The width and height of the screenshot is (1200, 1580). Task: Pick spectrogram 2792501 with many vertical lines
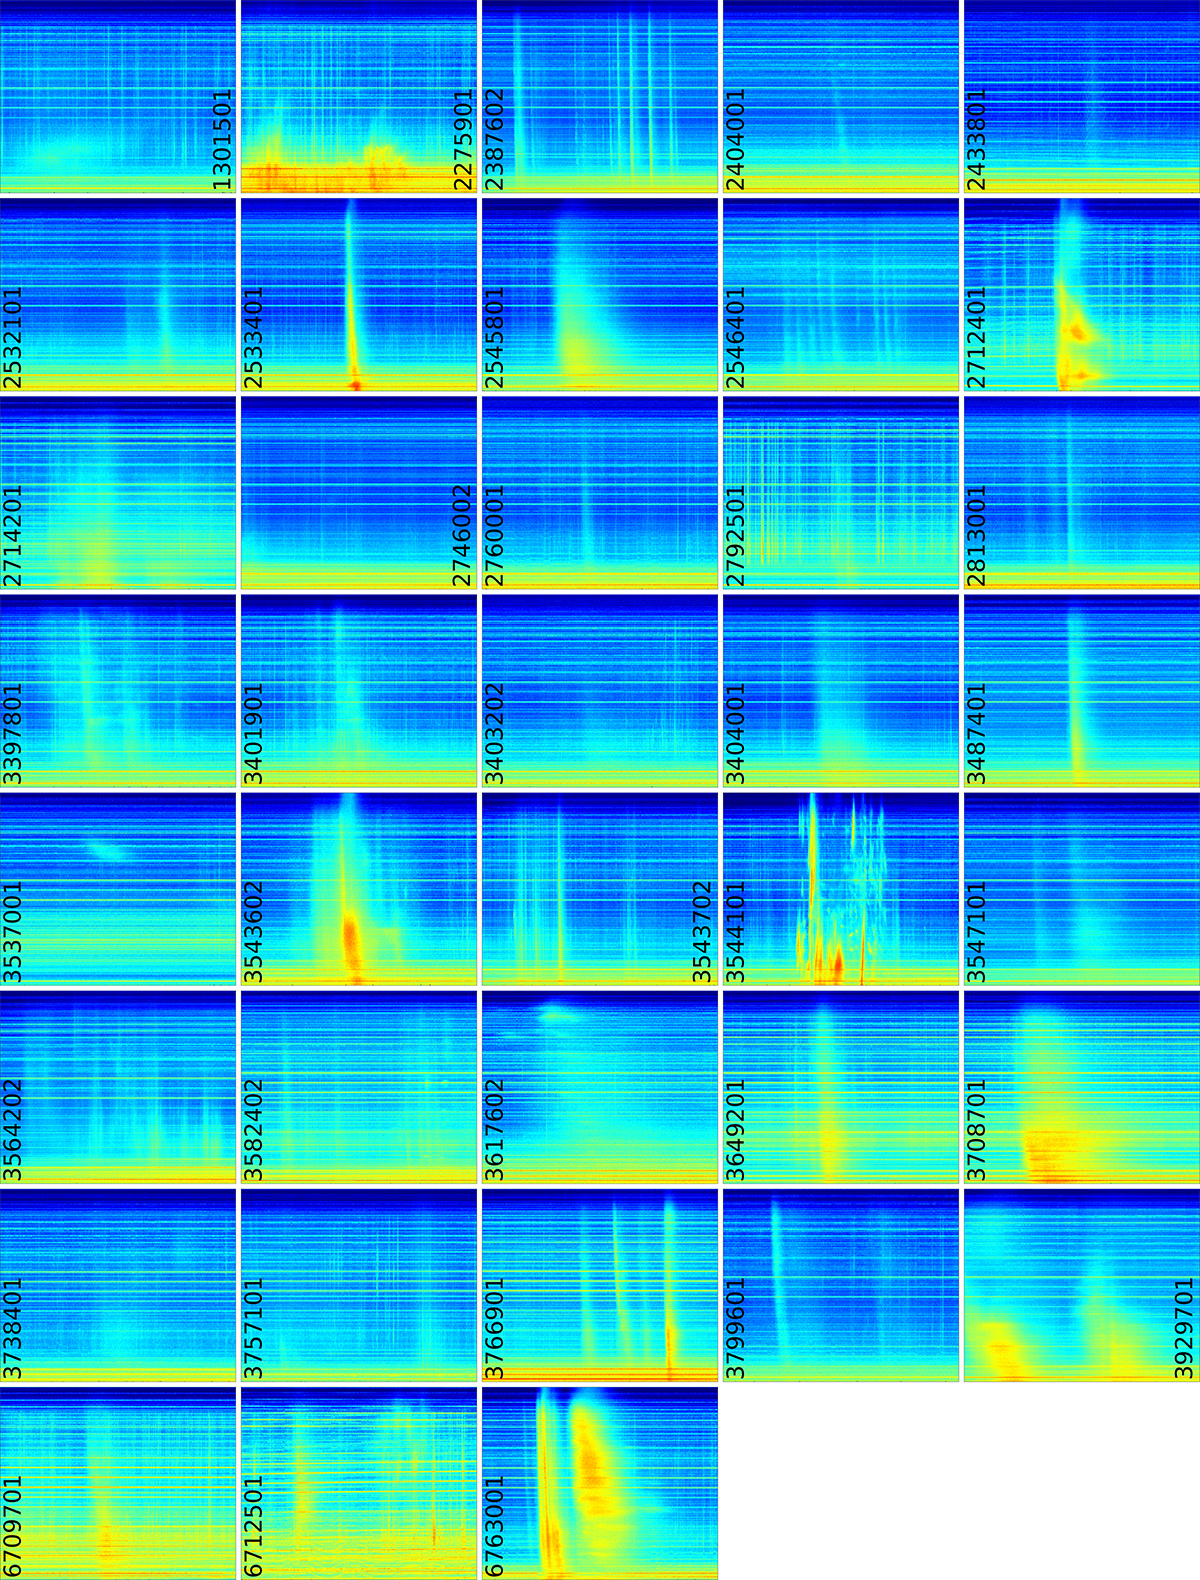[841, 492]
